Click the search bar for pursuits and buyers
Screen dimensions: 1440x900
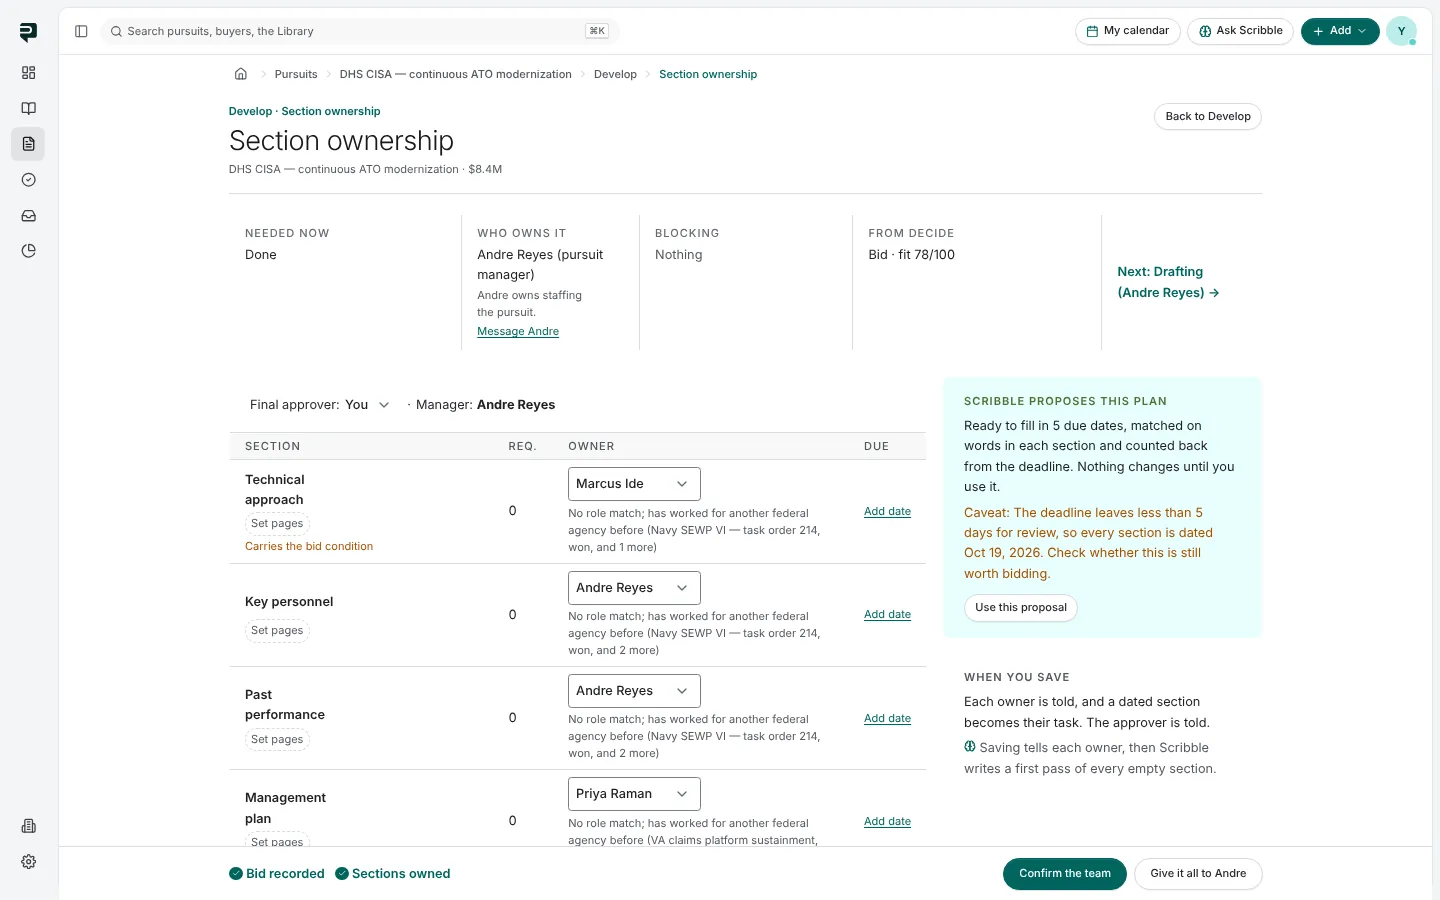coord(360,31)
